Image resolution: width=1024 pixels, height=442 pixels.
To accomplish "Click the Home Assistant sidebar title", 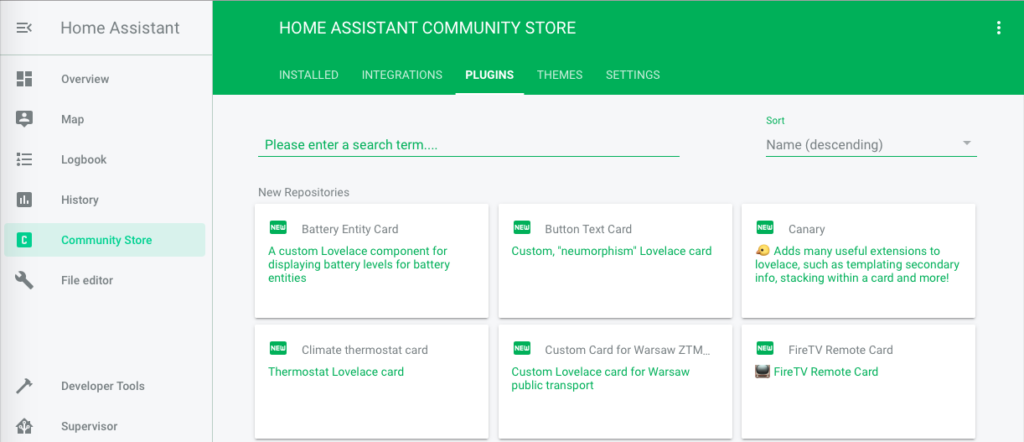I will (x=120, y=28).
